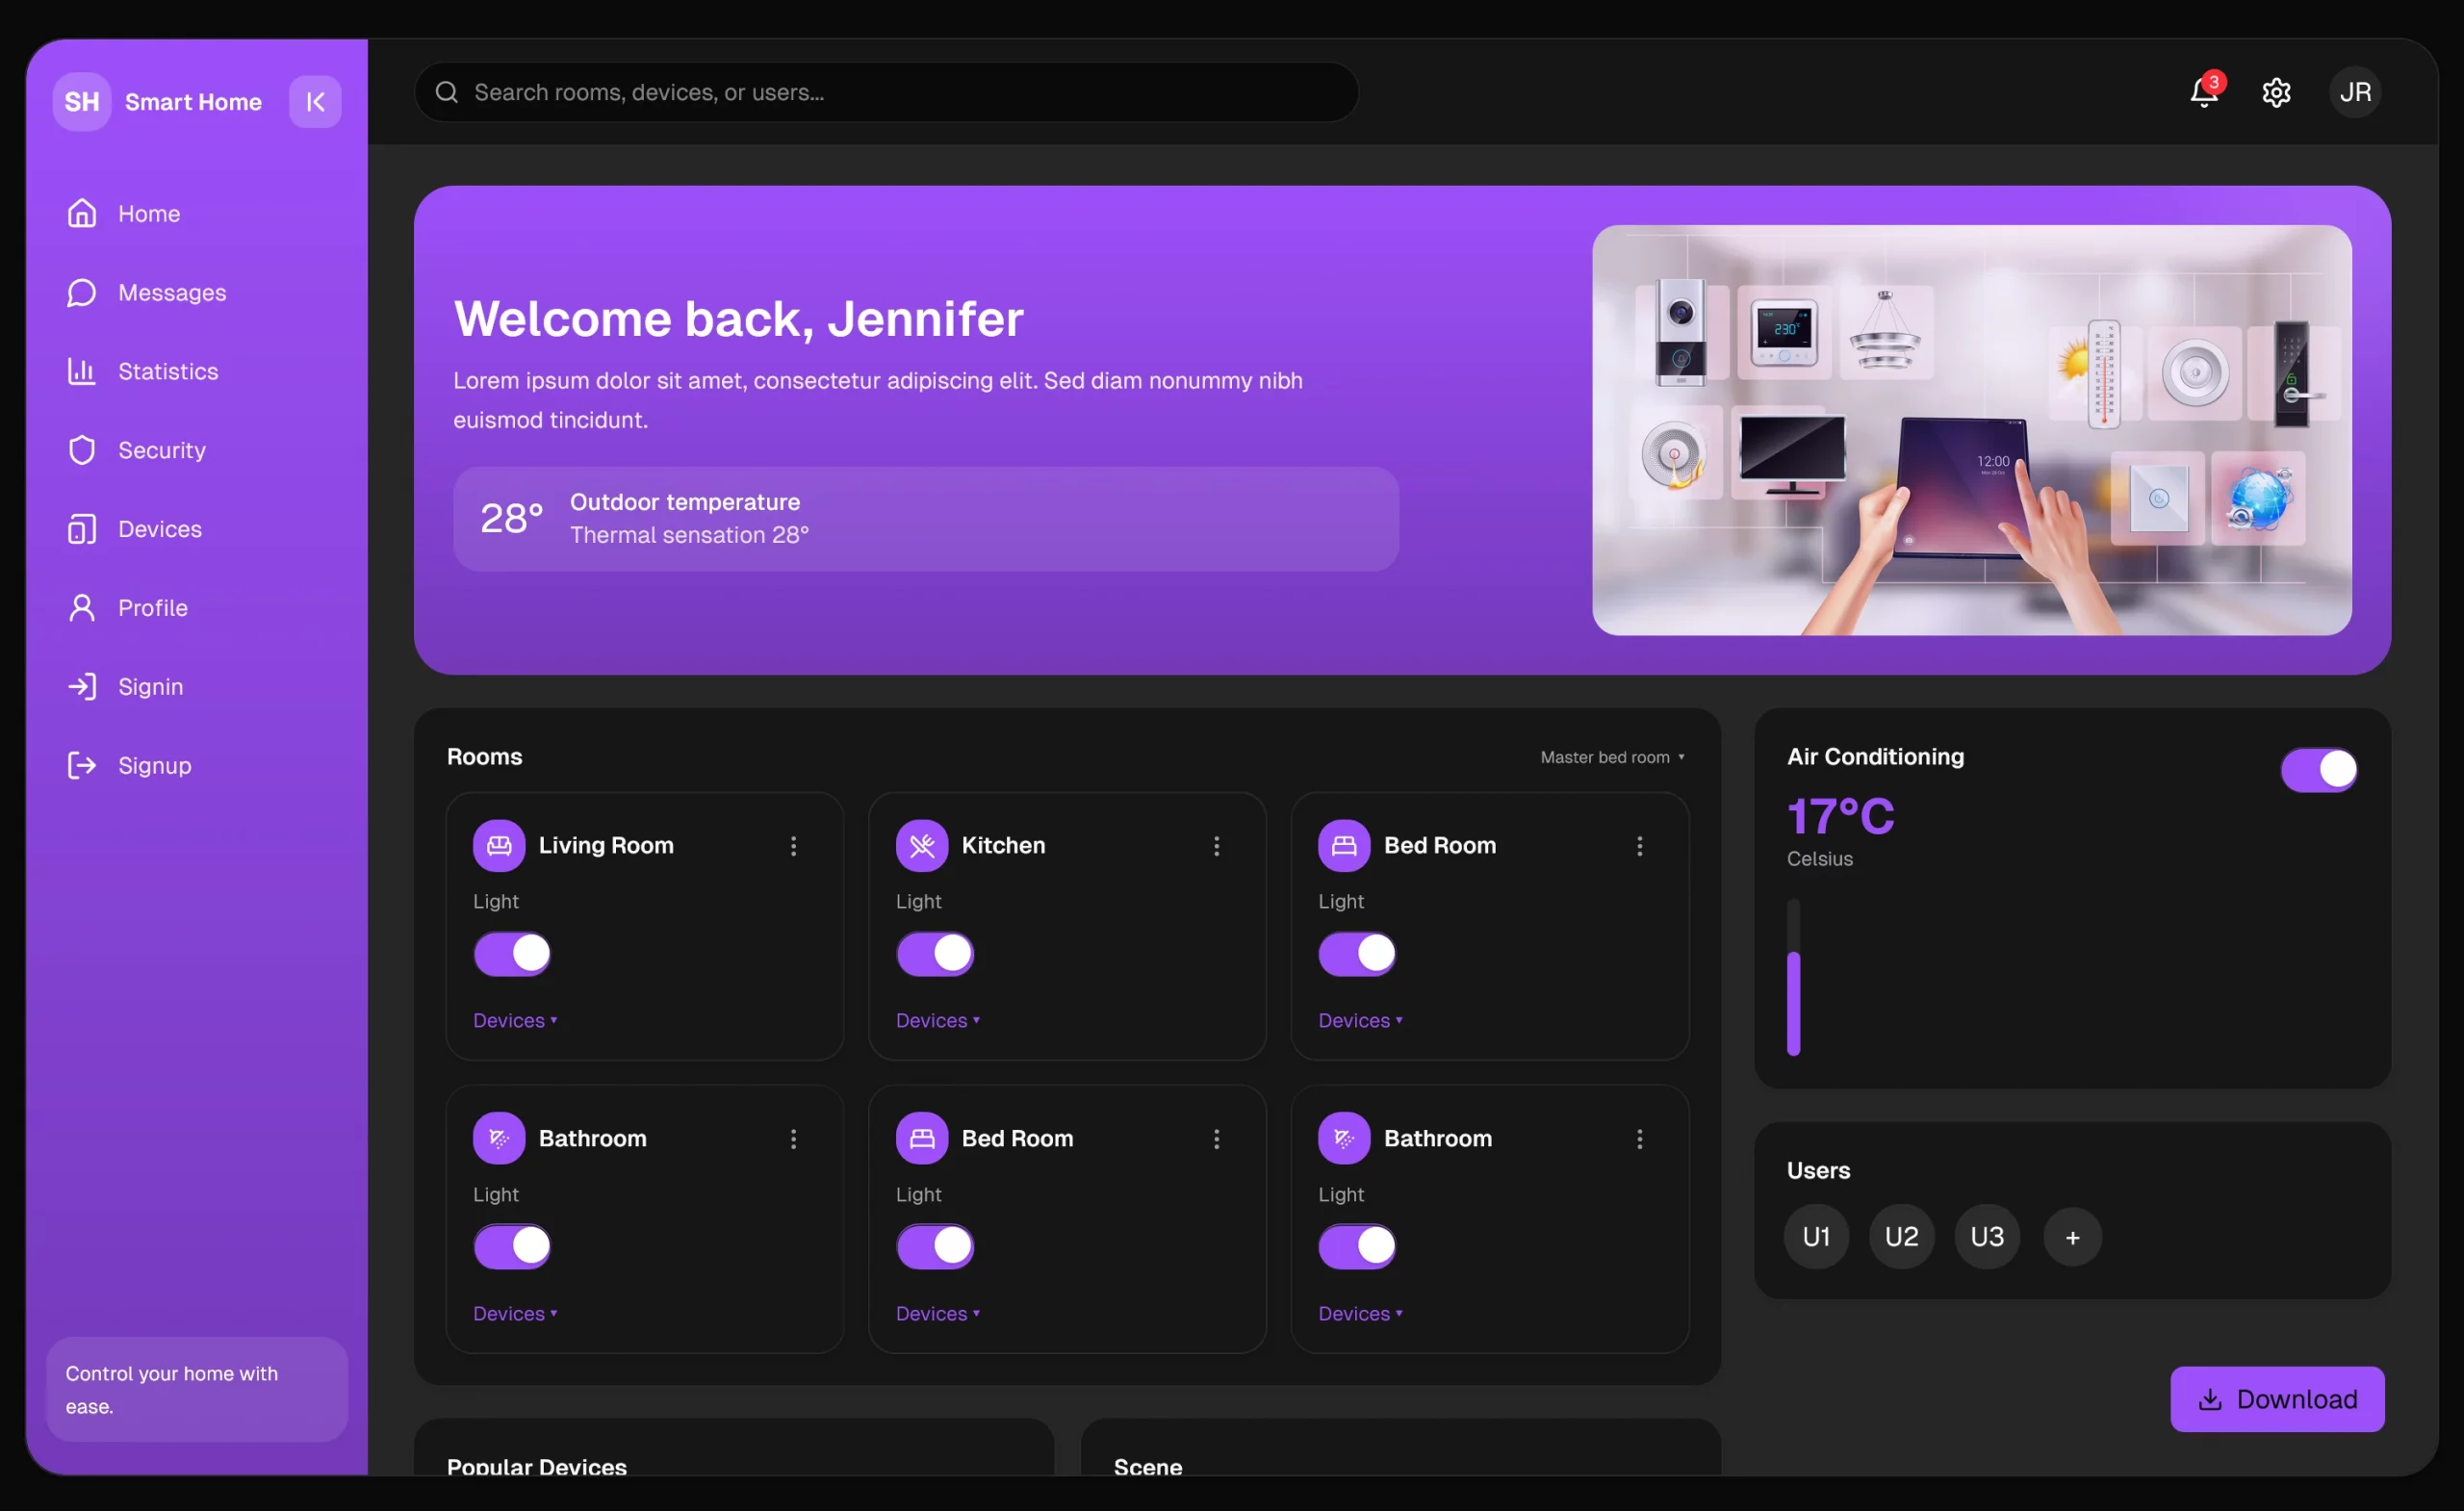The width and height of the screenshot is (2464, 1511).
Task: Open the Master bed room dropdown
Action: click(x=1611, y=757)
